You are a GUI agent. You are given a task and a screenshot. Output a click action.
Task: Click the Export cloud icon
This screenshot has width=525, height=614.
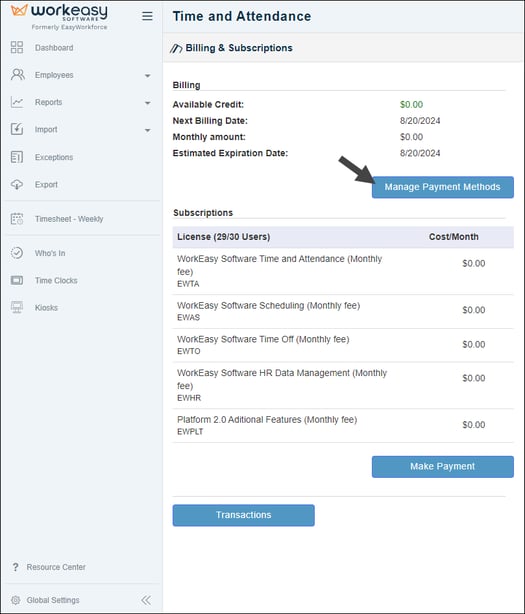tap(17, 184)
